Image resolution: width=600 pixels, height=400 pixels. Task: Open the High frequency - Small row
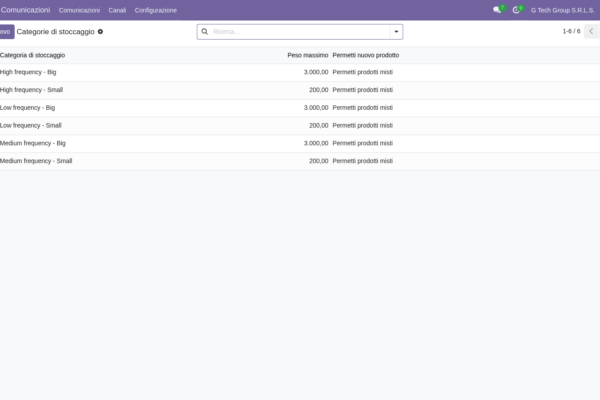(x=300, y=90)
